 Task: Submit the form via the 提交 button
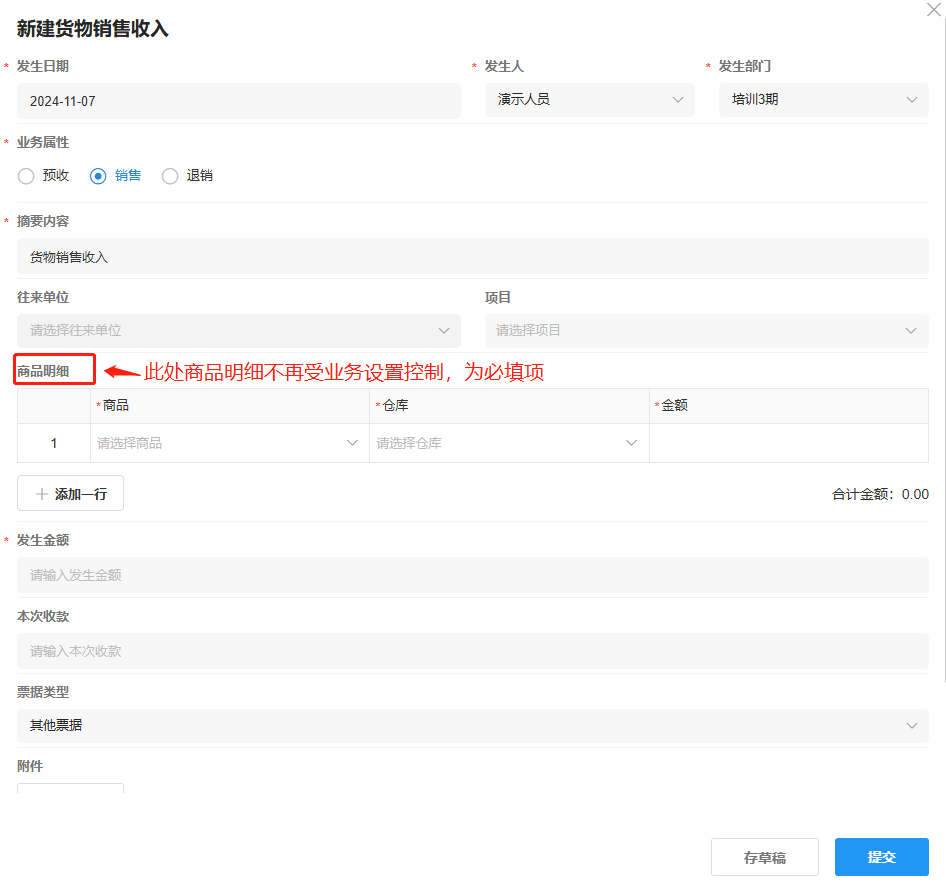(881, 857)
